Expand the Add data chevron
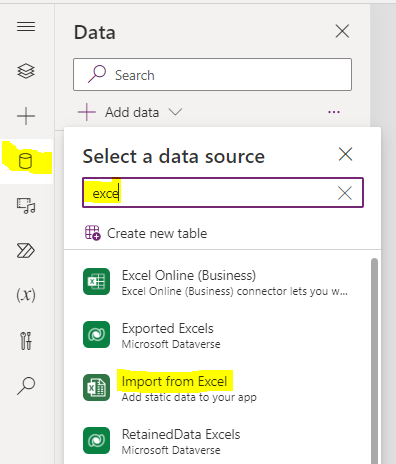The image size is (396, 464). [175, 112]
